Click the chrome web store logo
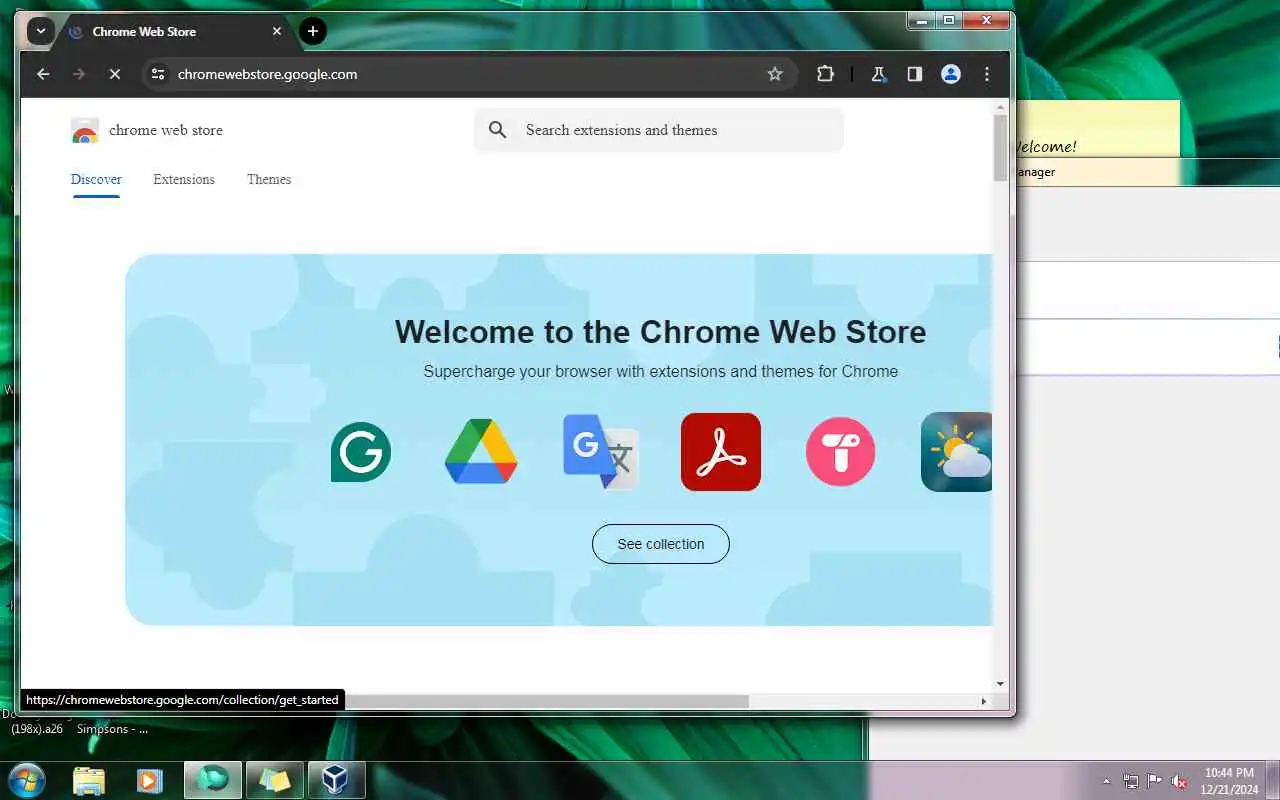 point(147,130)
